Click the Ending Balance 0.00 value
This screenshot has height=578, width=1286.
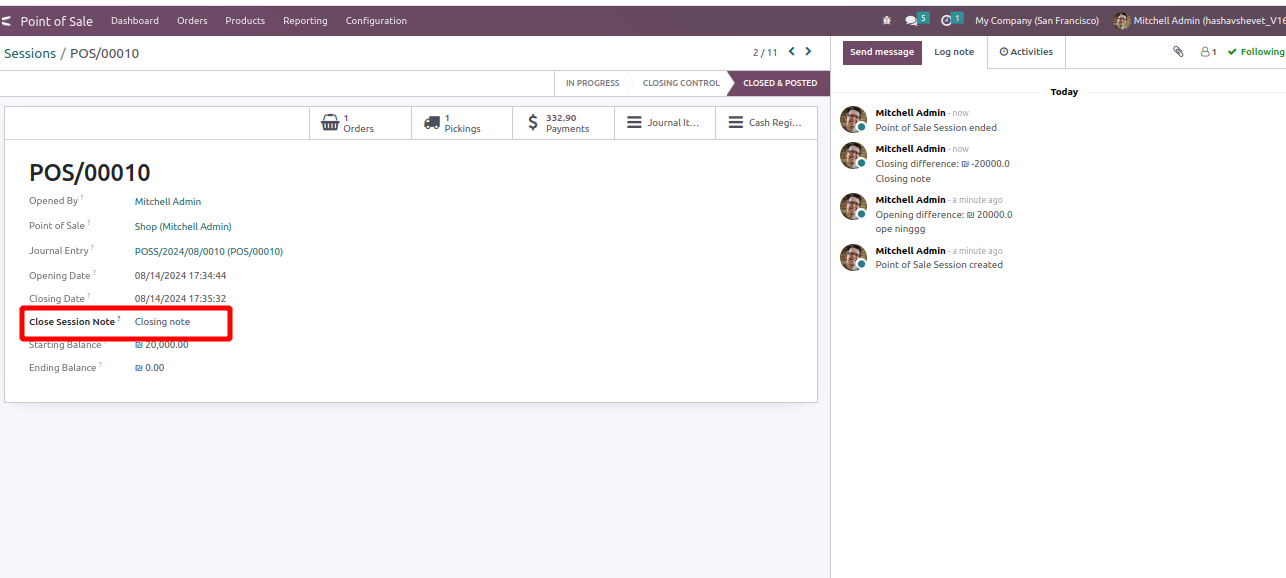(149, 368)
